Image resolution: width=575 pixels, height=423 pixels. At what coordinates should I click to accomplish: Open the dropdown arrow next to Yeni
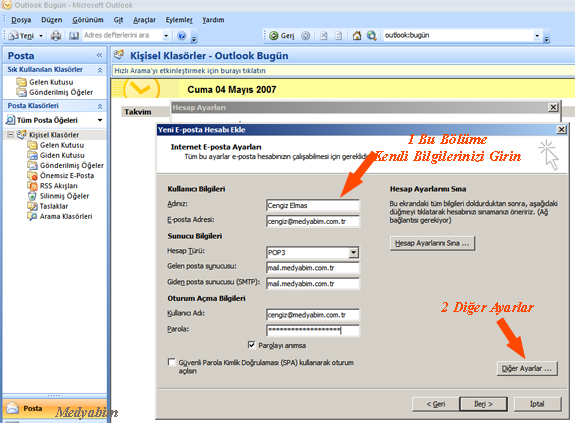[x=41, y=36]
